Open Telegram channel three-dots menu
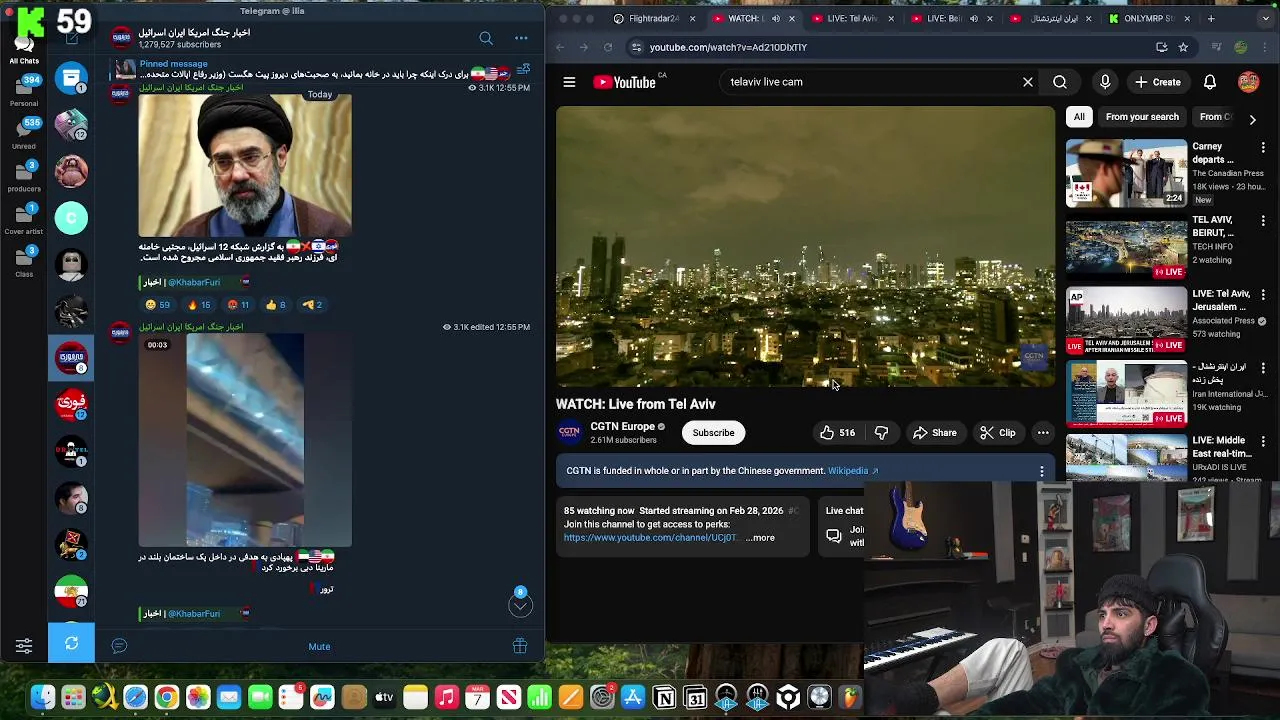This screenshot has height=720, width=1280. coord(521,38)
